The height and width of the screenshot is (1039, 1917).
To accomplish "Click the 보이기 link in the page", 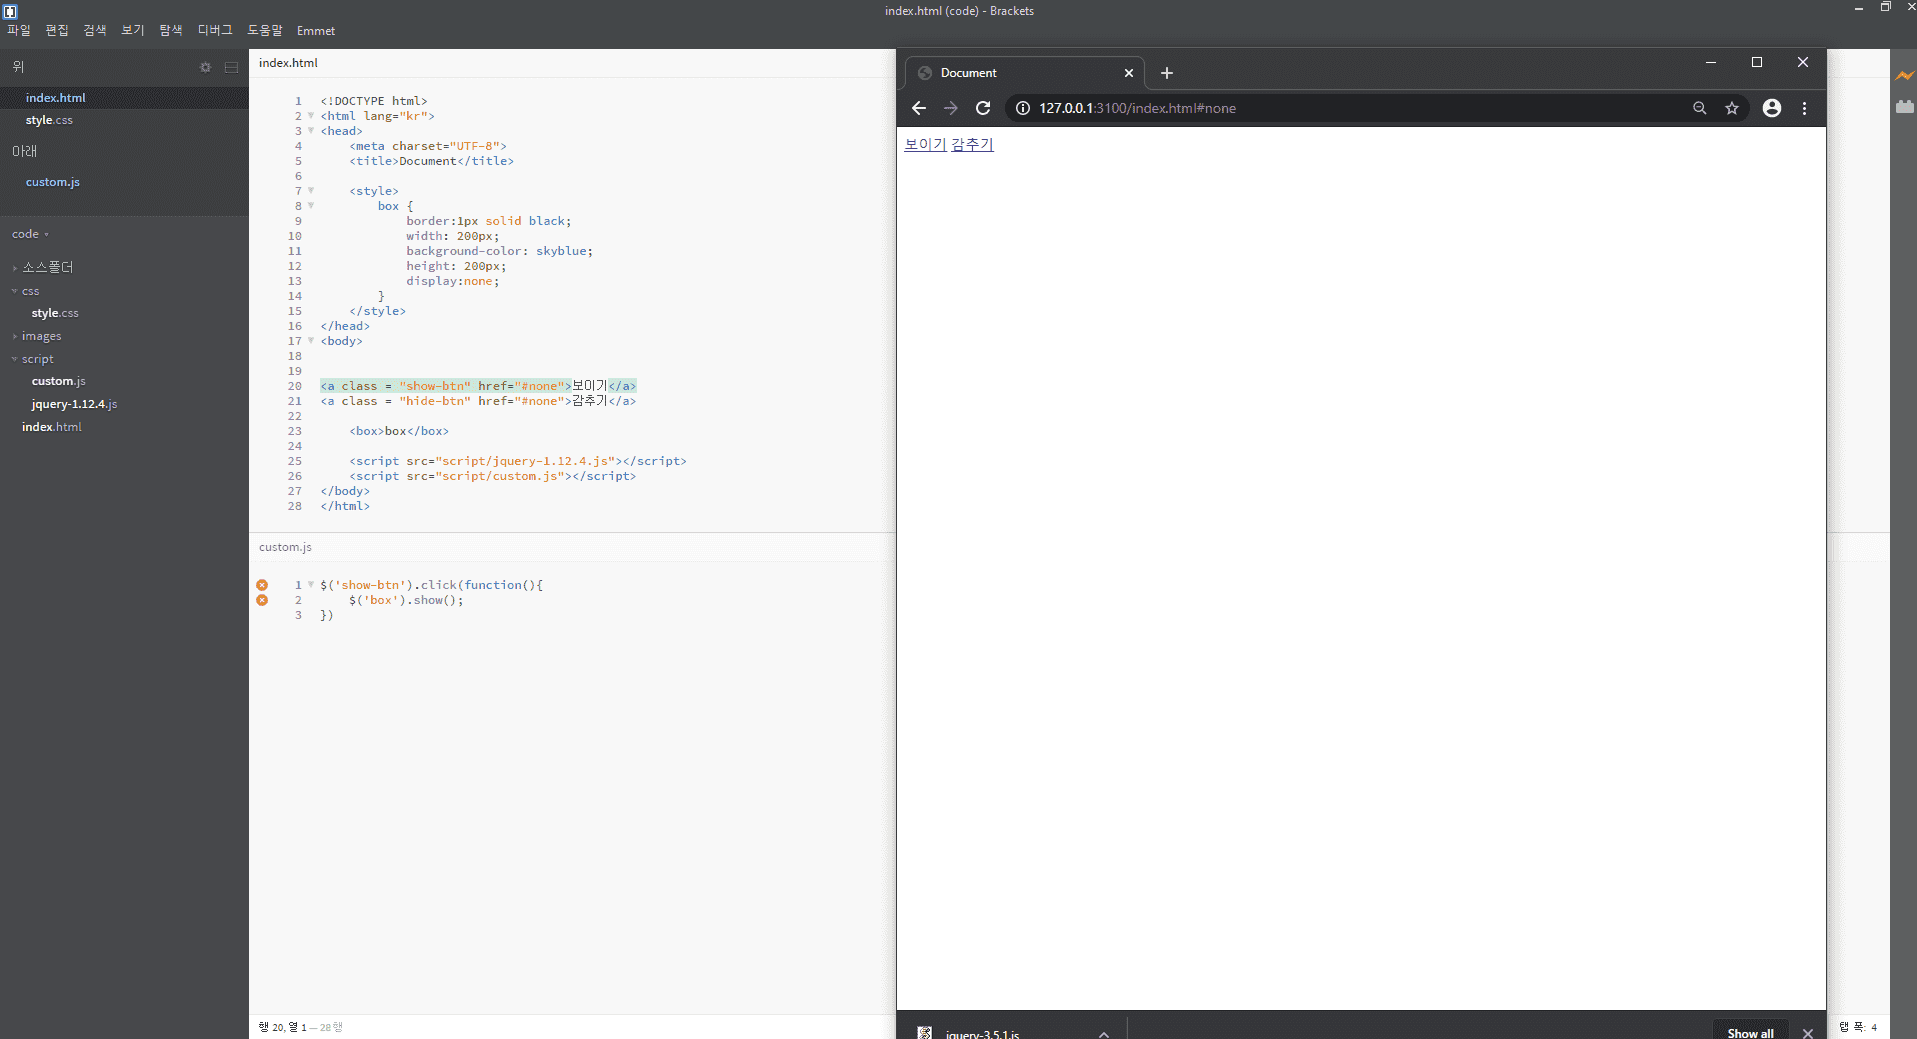I will 924,144.
